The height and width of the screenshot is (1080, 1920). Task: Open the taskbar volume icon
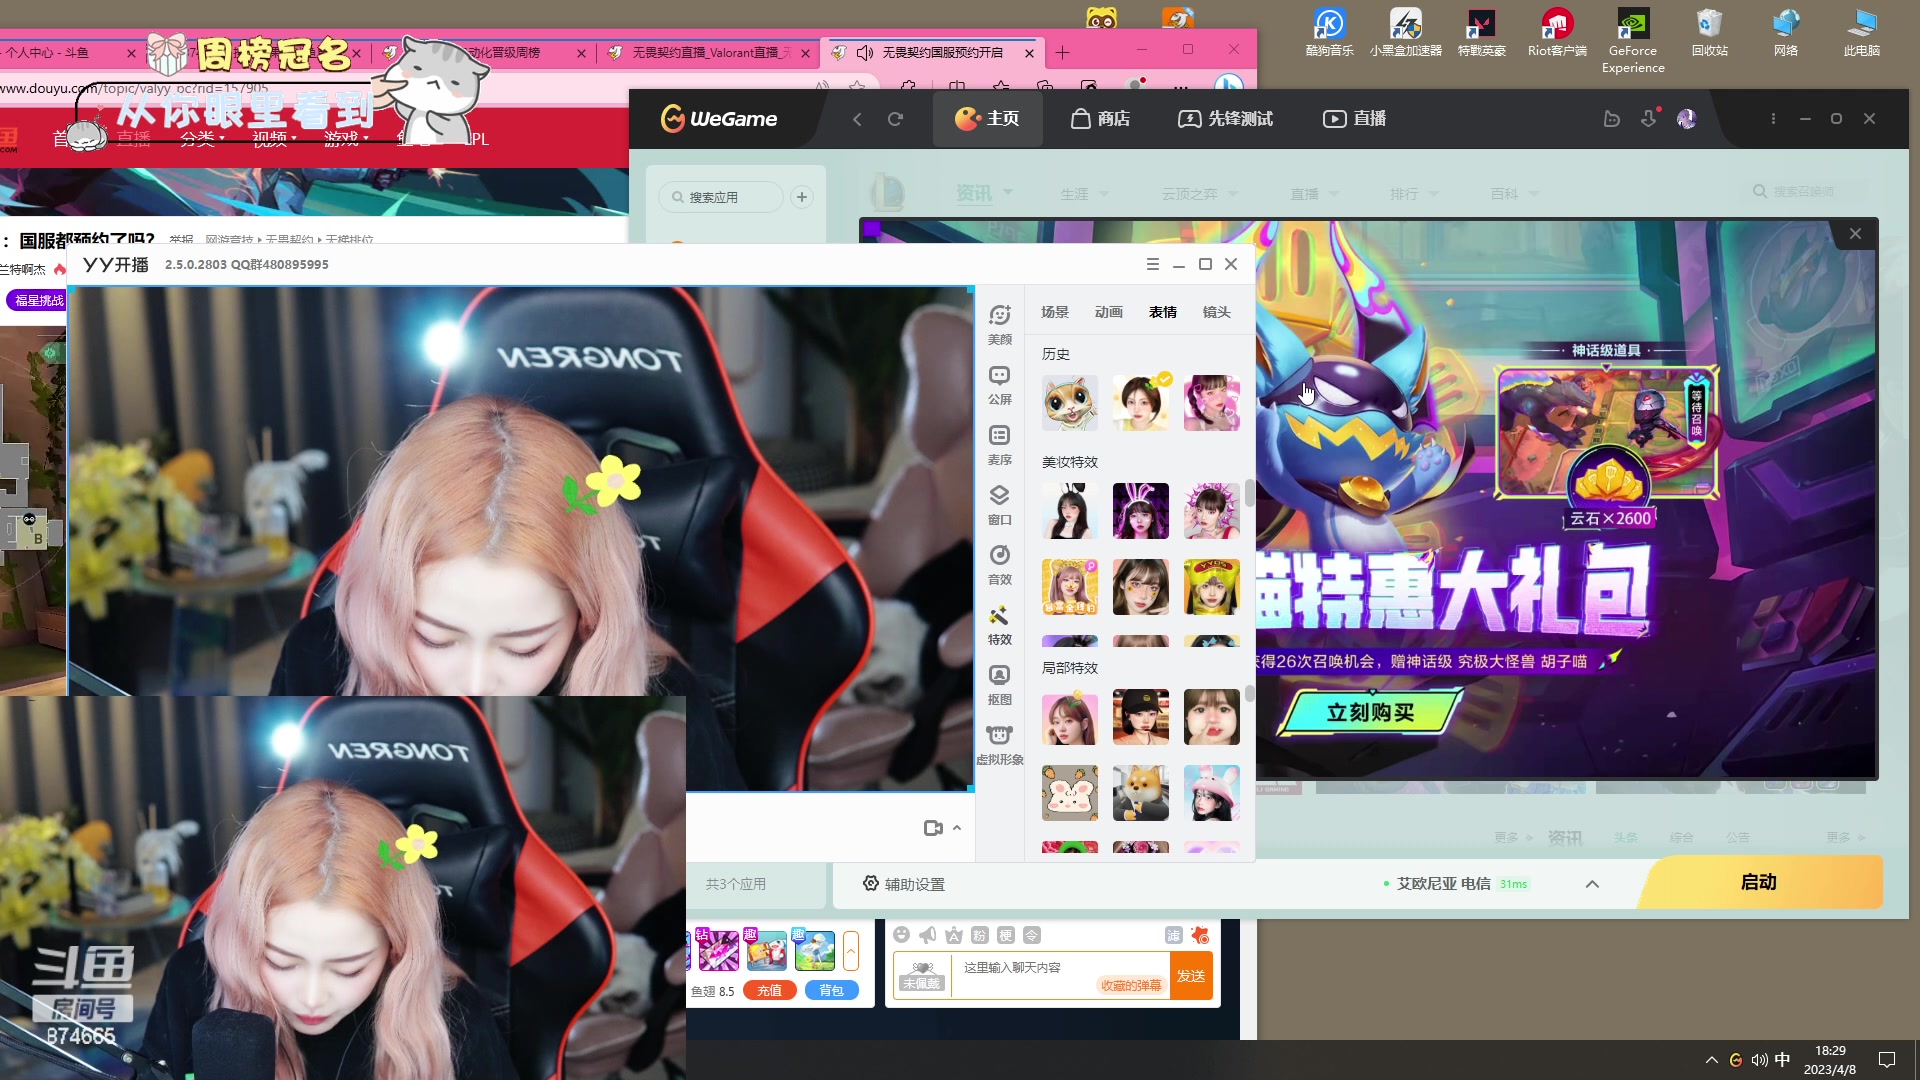point(1759,1060)
